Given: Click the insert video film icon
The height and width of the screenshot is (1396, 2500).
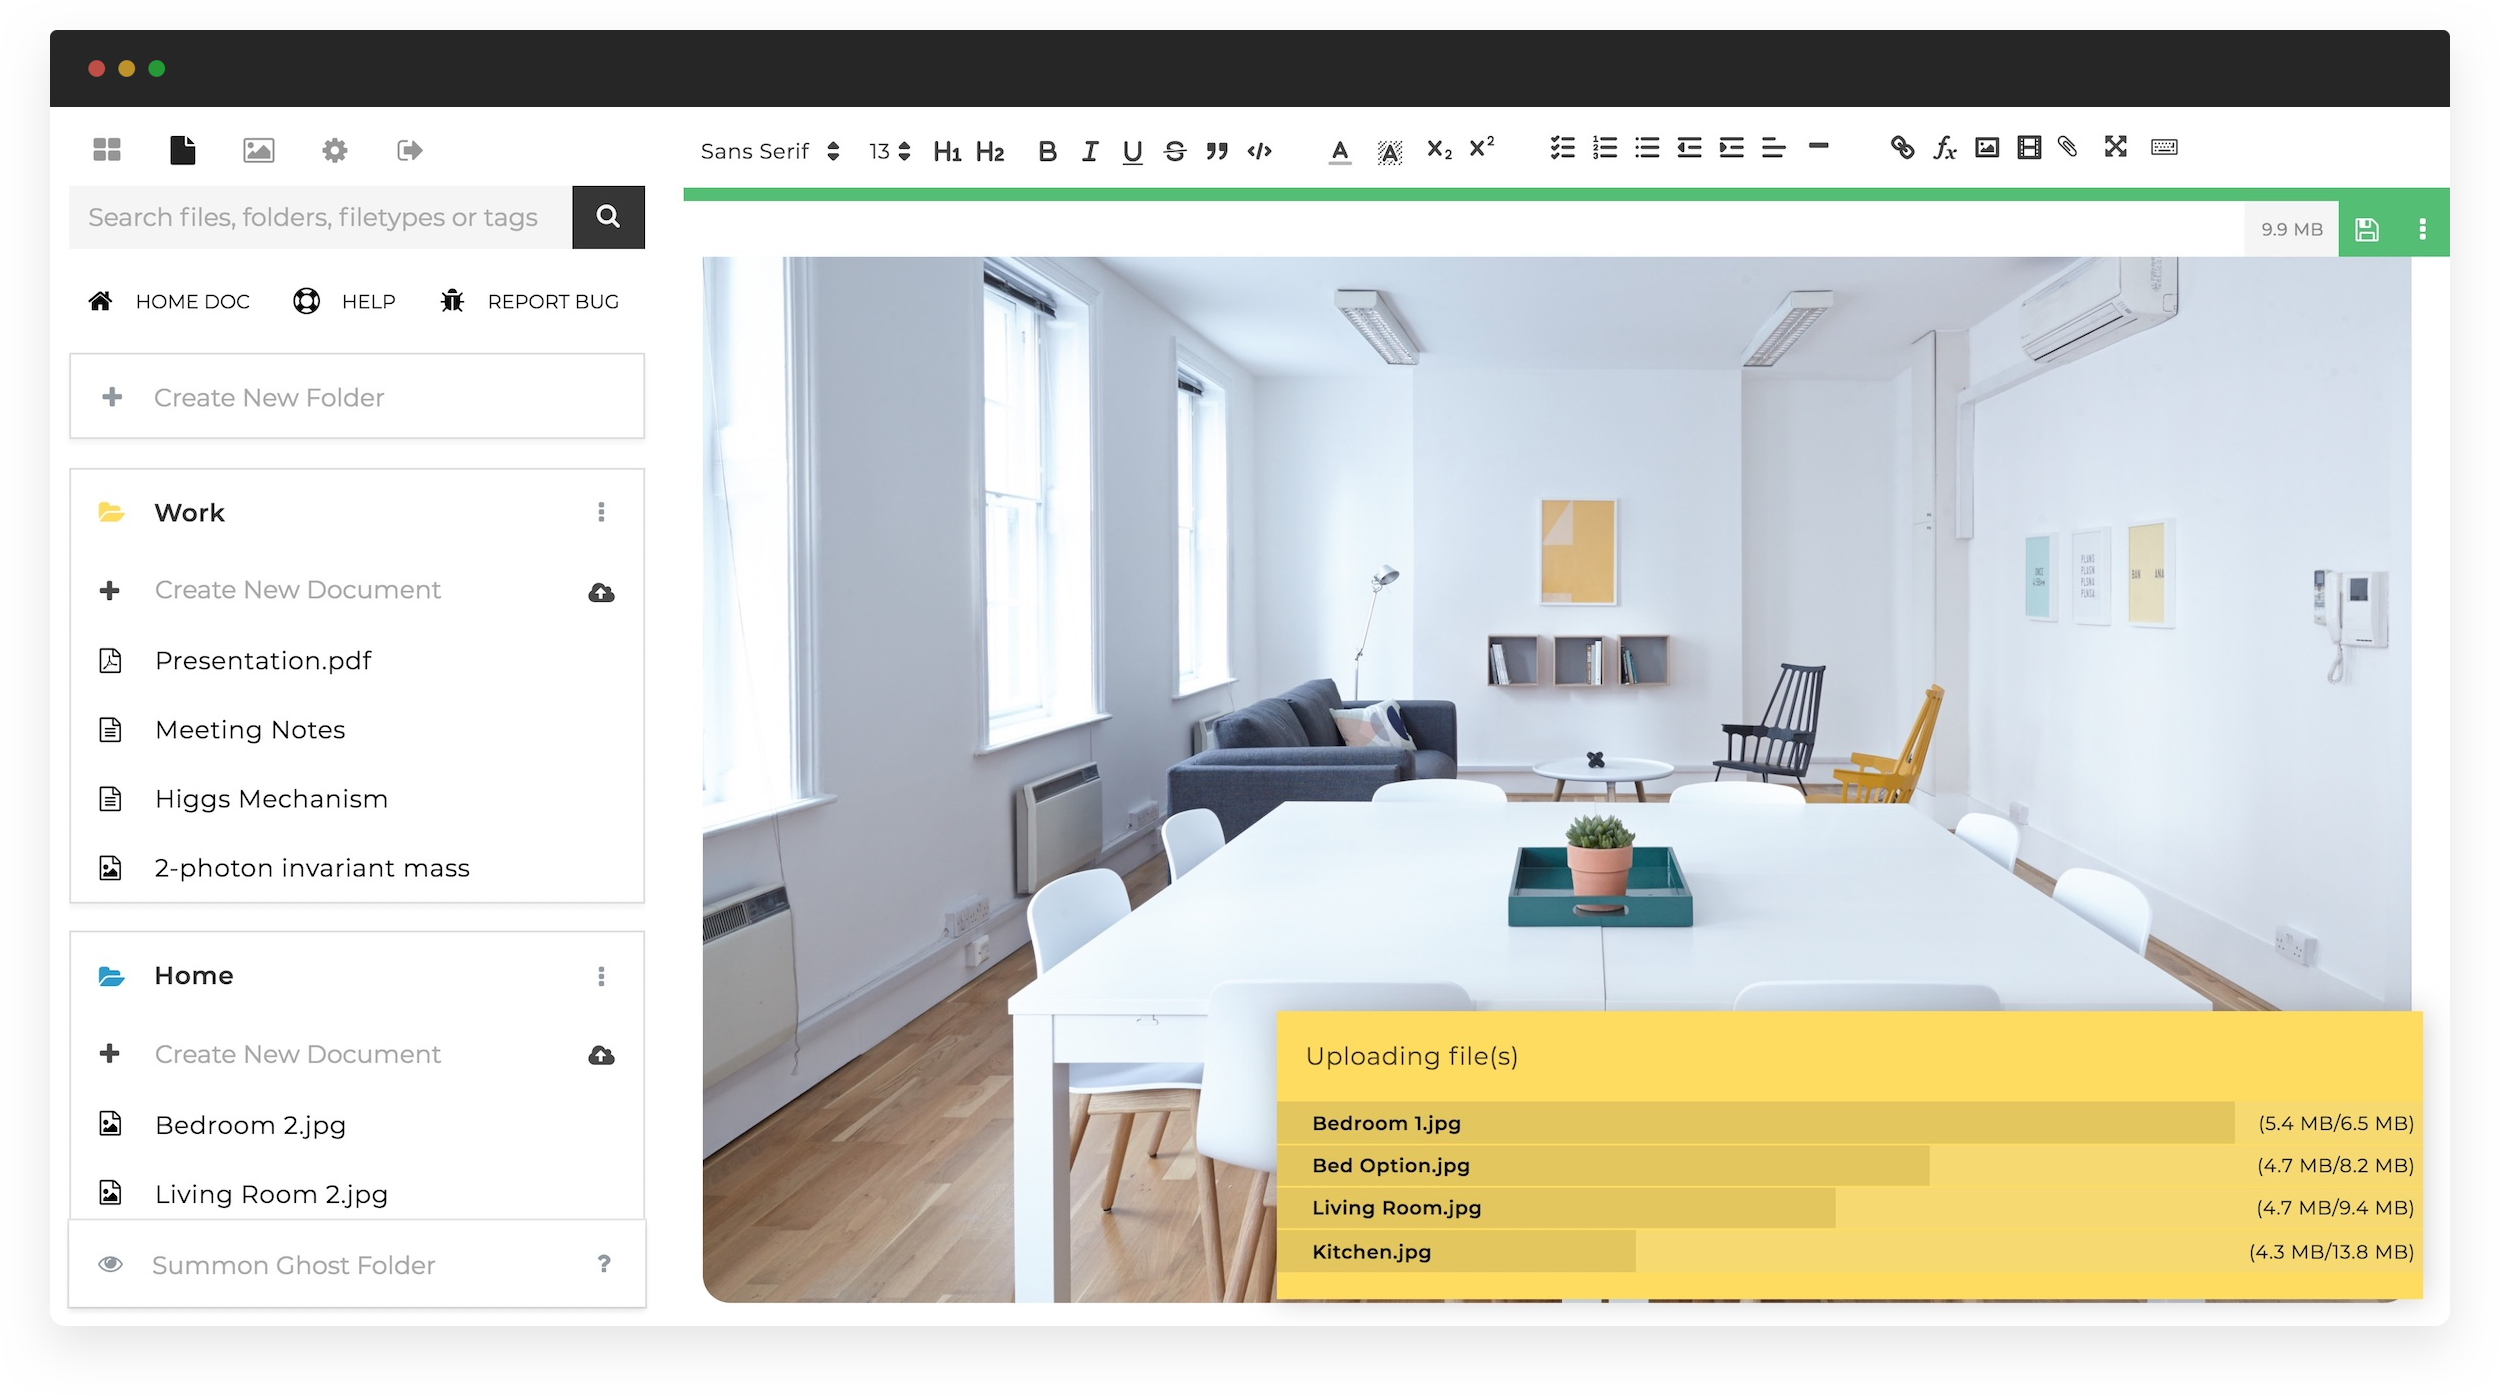Looking at the screenshot, I should coord(2029,148).
